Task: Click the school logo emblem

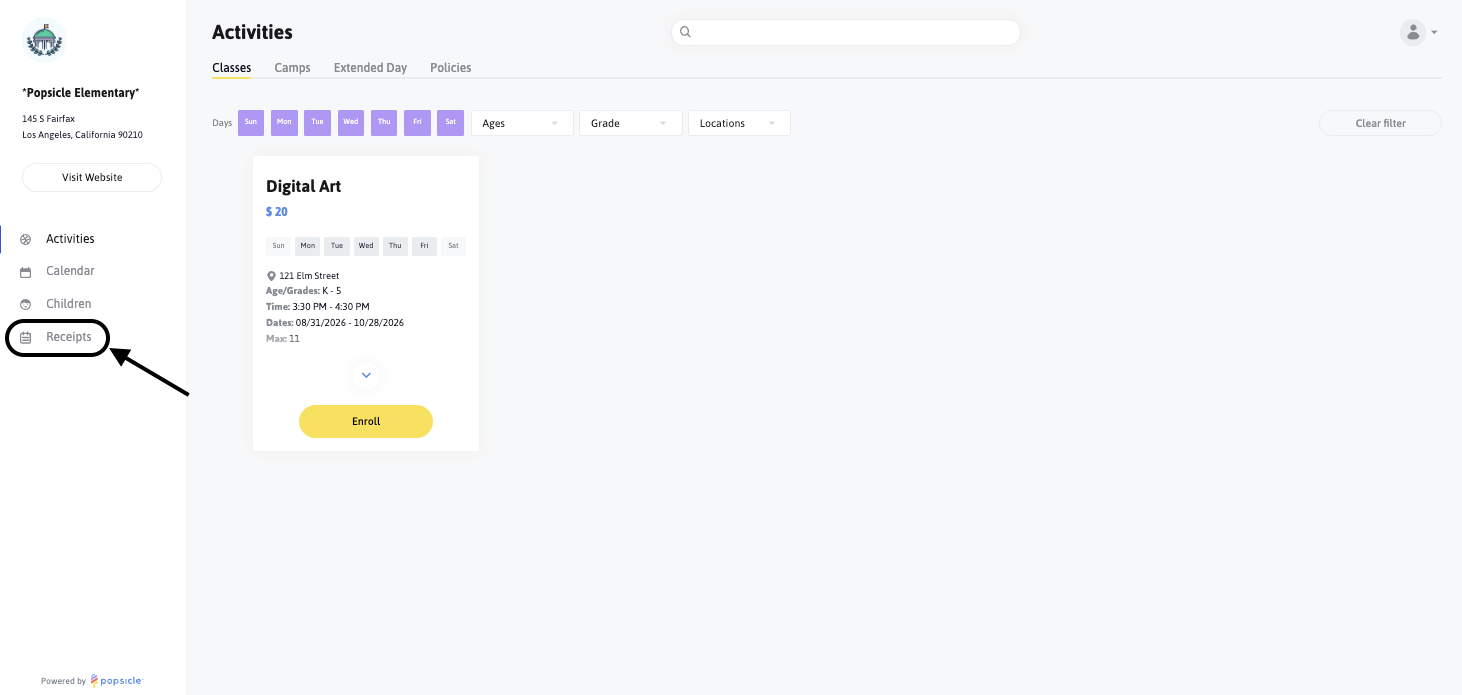Action: pyautogui.click(x=44, y=42)
